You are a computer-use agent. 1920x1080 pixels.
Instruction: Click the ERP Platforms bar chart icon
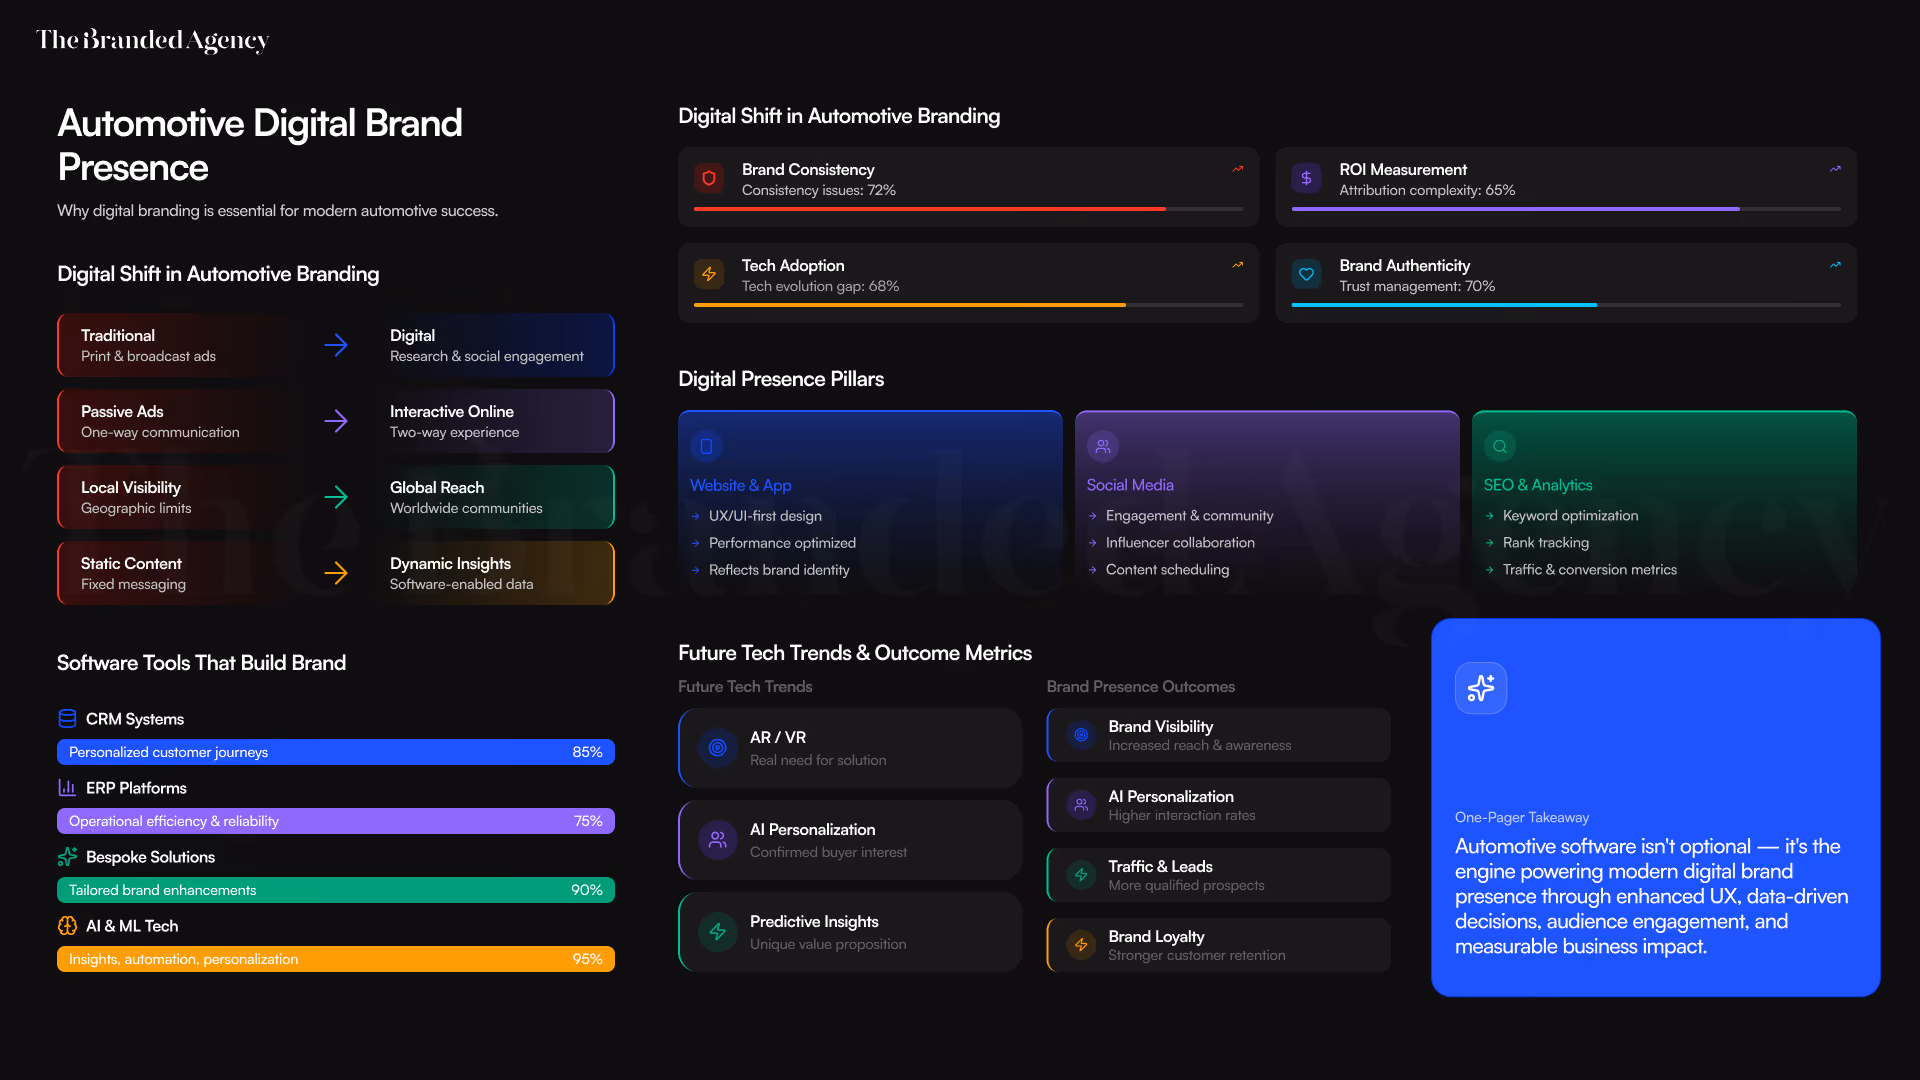[x=67, y=788]
